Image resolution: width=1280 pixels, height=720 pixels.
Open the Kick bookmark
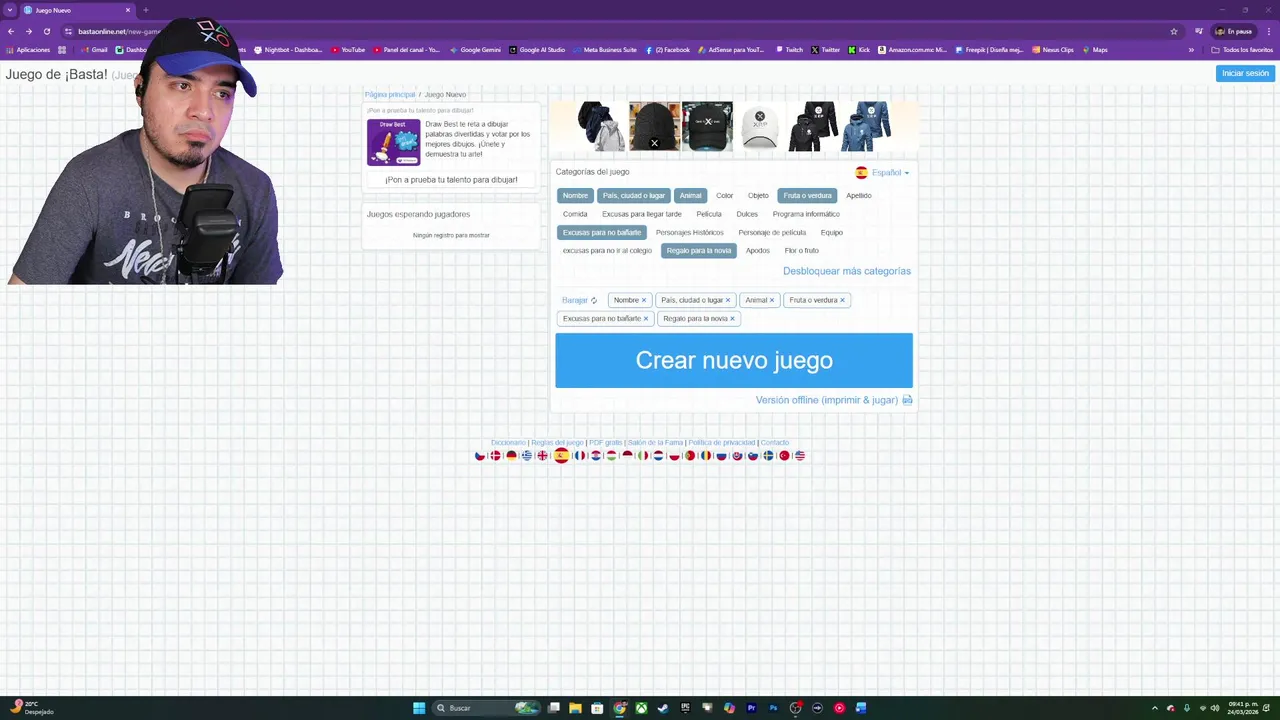coord(859,50)
